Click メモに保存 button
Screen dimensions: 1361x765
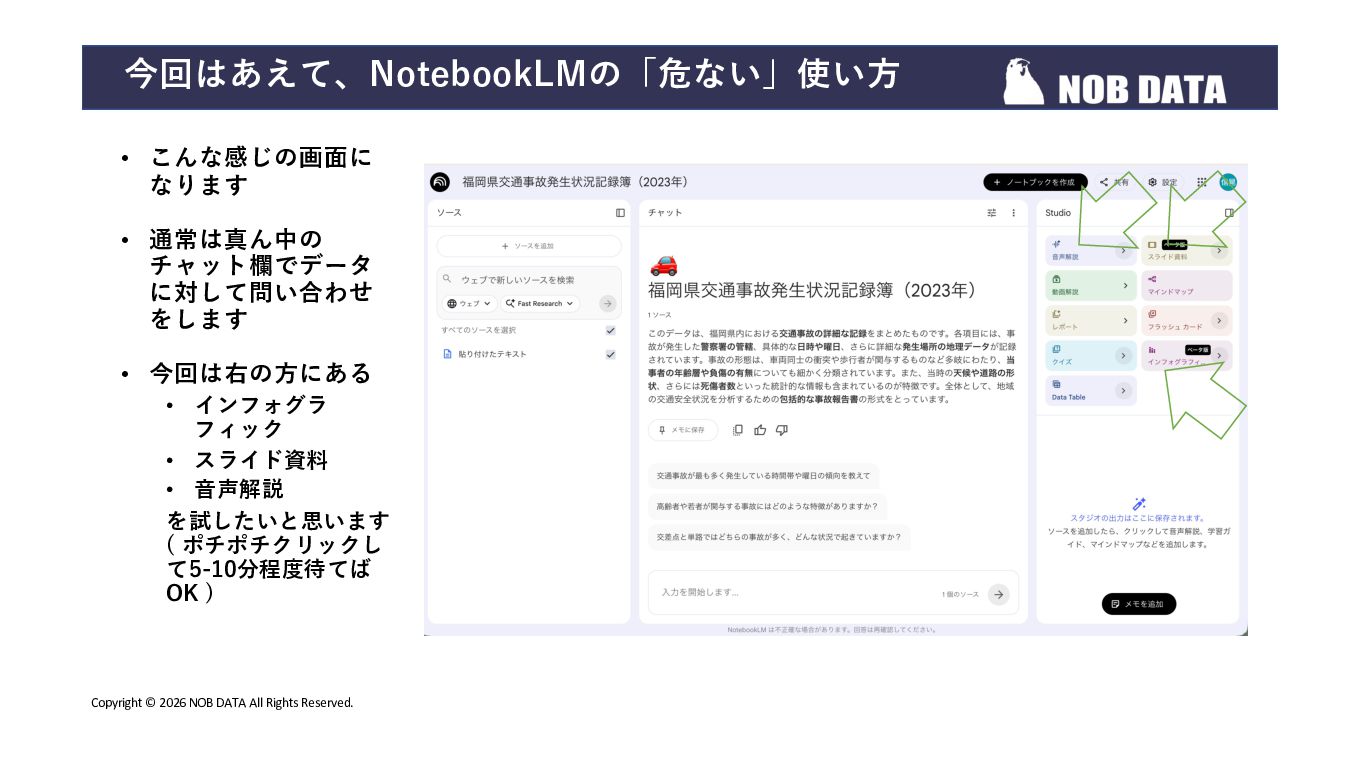tap(683, 430)
